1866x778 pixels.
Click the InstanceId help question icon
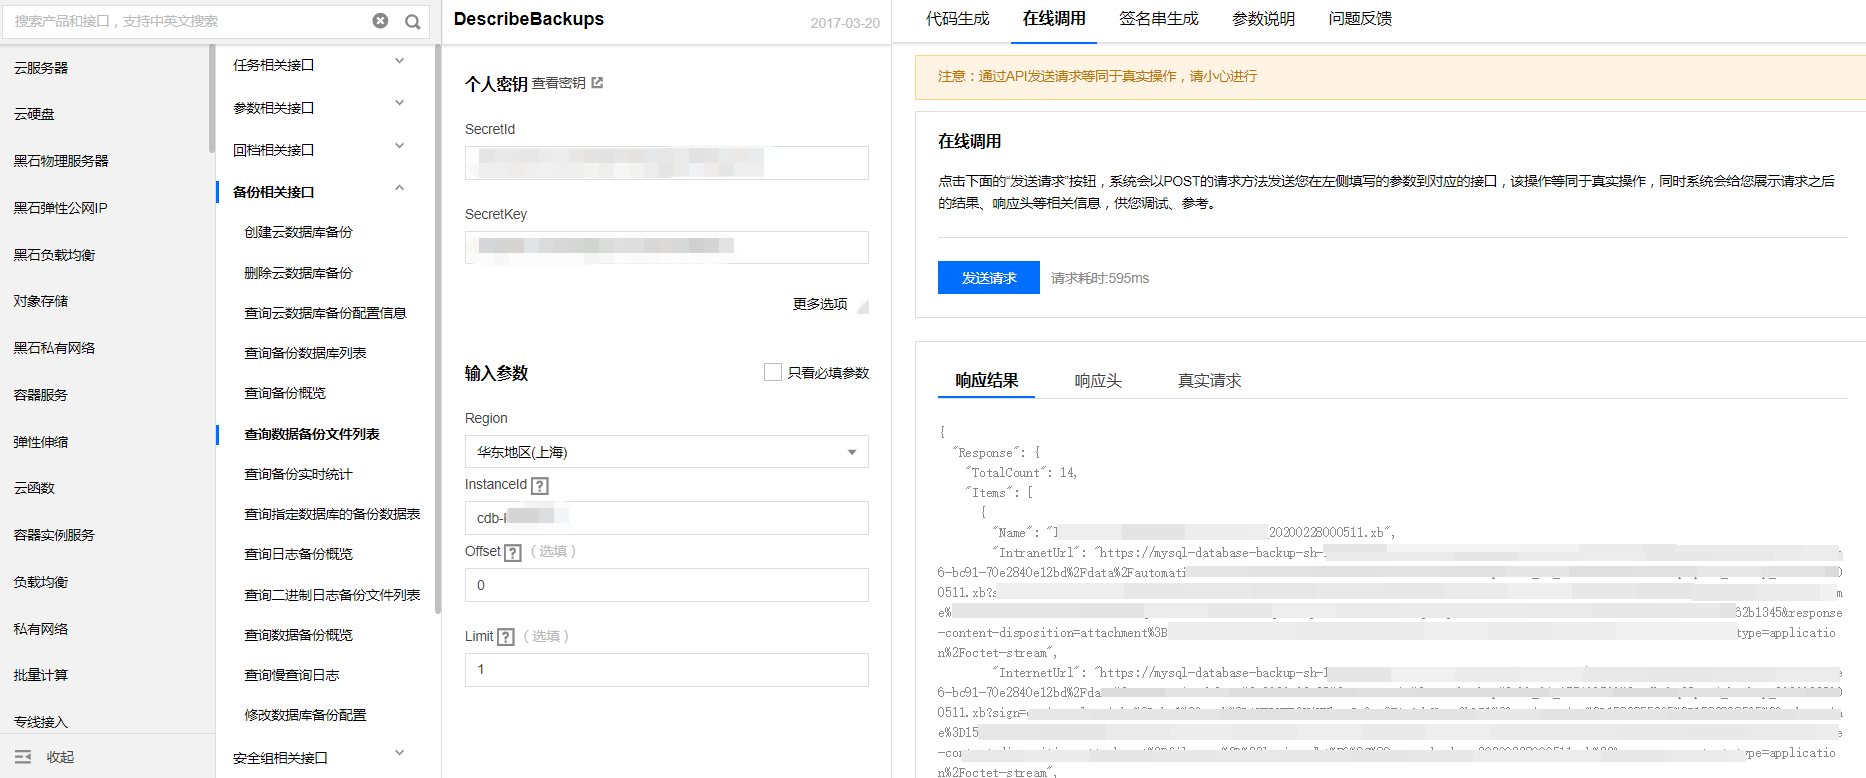coord(540,486)
